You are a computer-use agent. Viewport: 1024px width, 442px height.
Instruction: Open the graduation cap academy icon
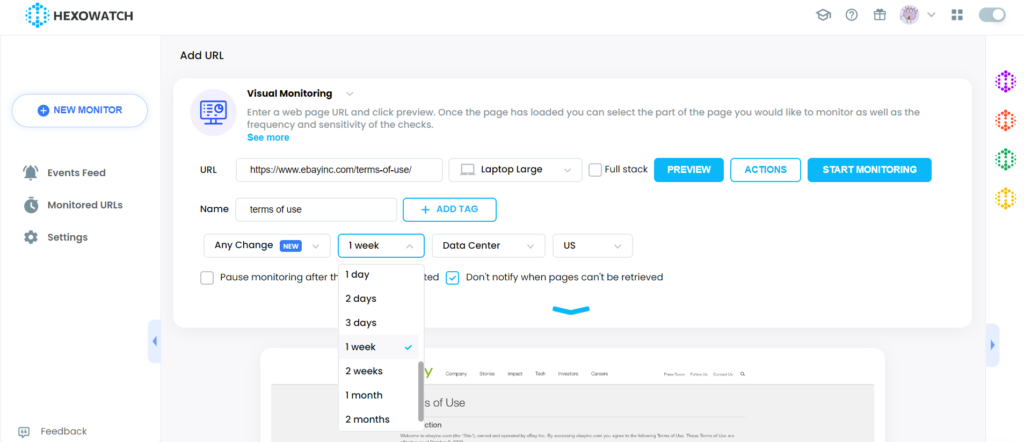tap(823, 15)
